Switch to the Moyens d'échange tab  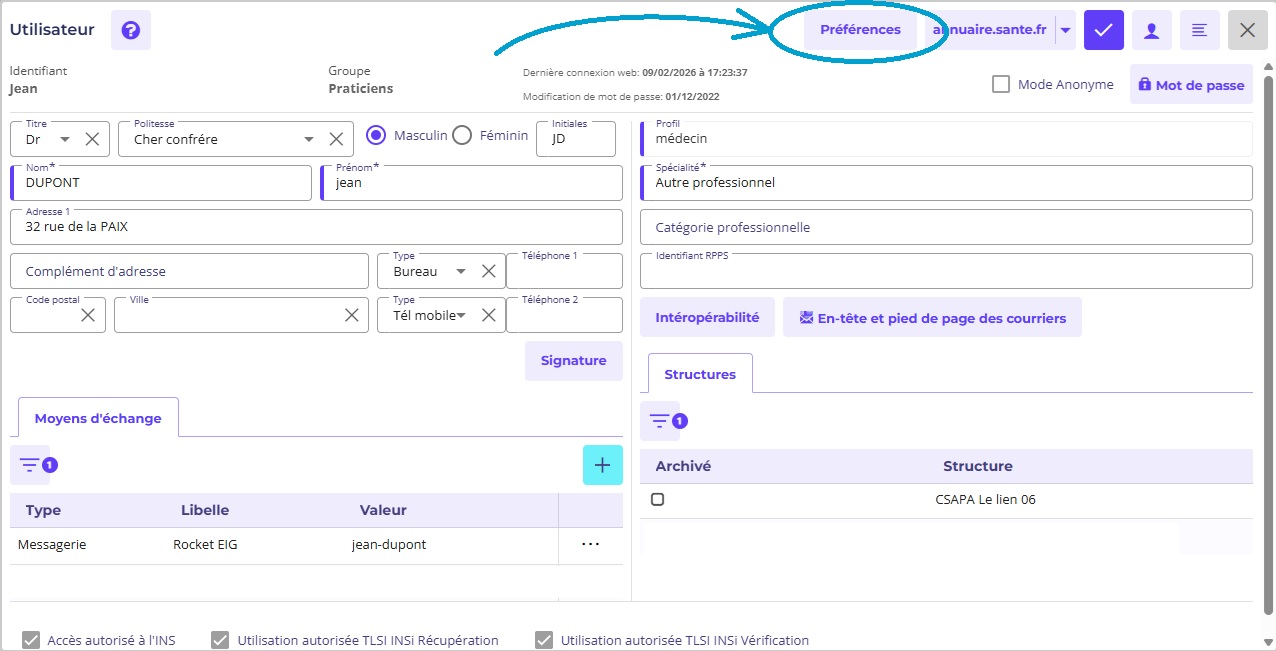(x=98, y=418)
